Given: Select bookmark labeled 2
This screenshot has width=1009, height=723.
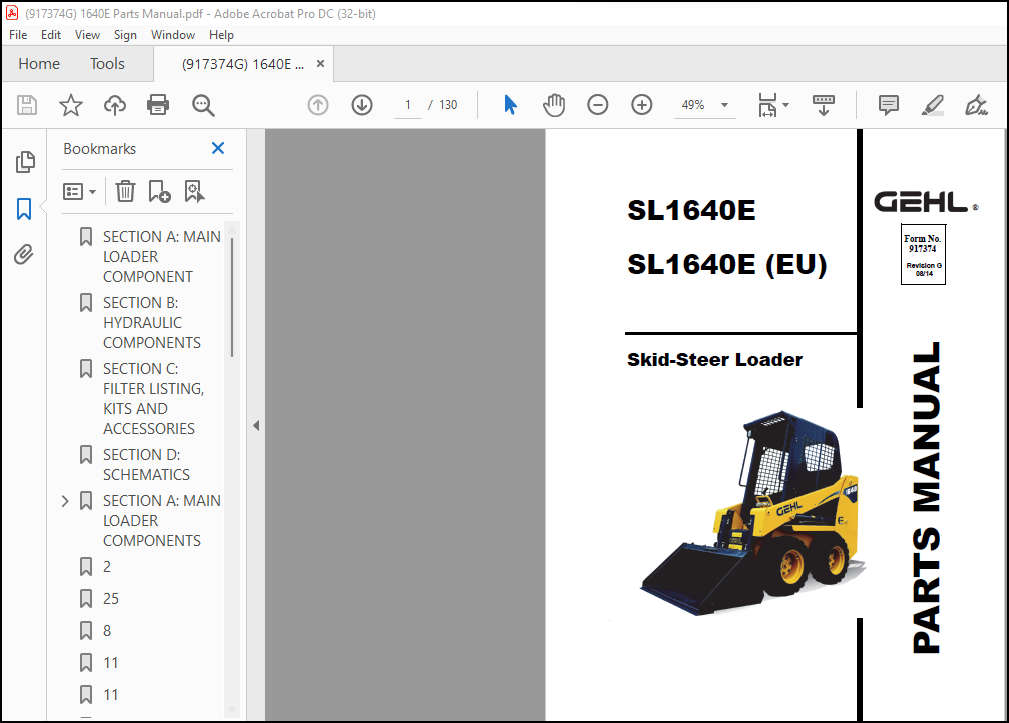Looking at the screenshot, I should [107, 567].
